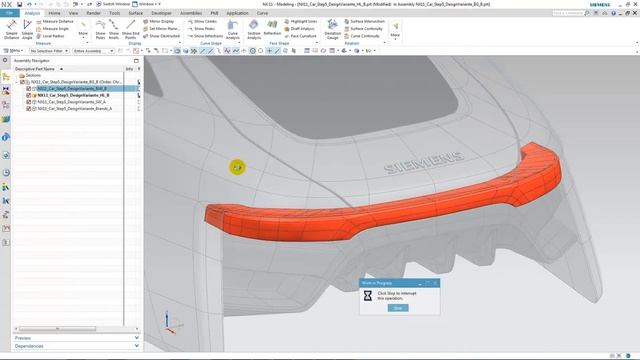Image resolution: width=640 pixels, height=360 pixels.
Task: Click Set Mirror Plane
Action: point(161,29)
